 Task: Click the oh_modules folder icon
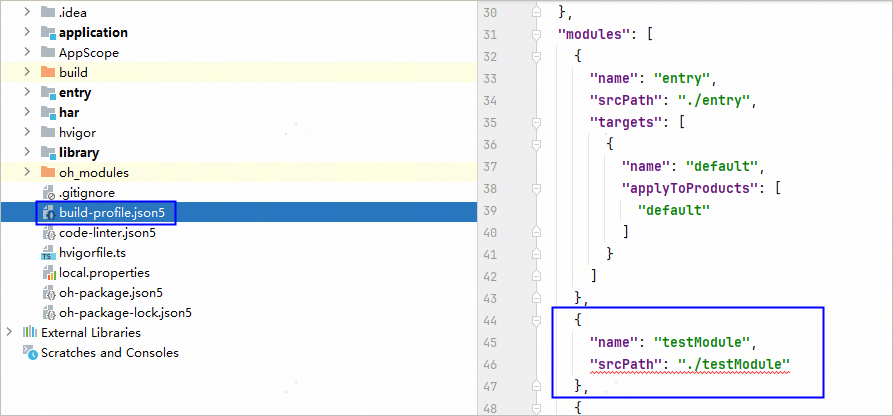coord(48,173)
